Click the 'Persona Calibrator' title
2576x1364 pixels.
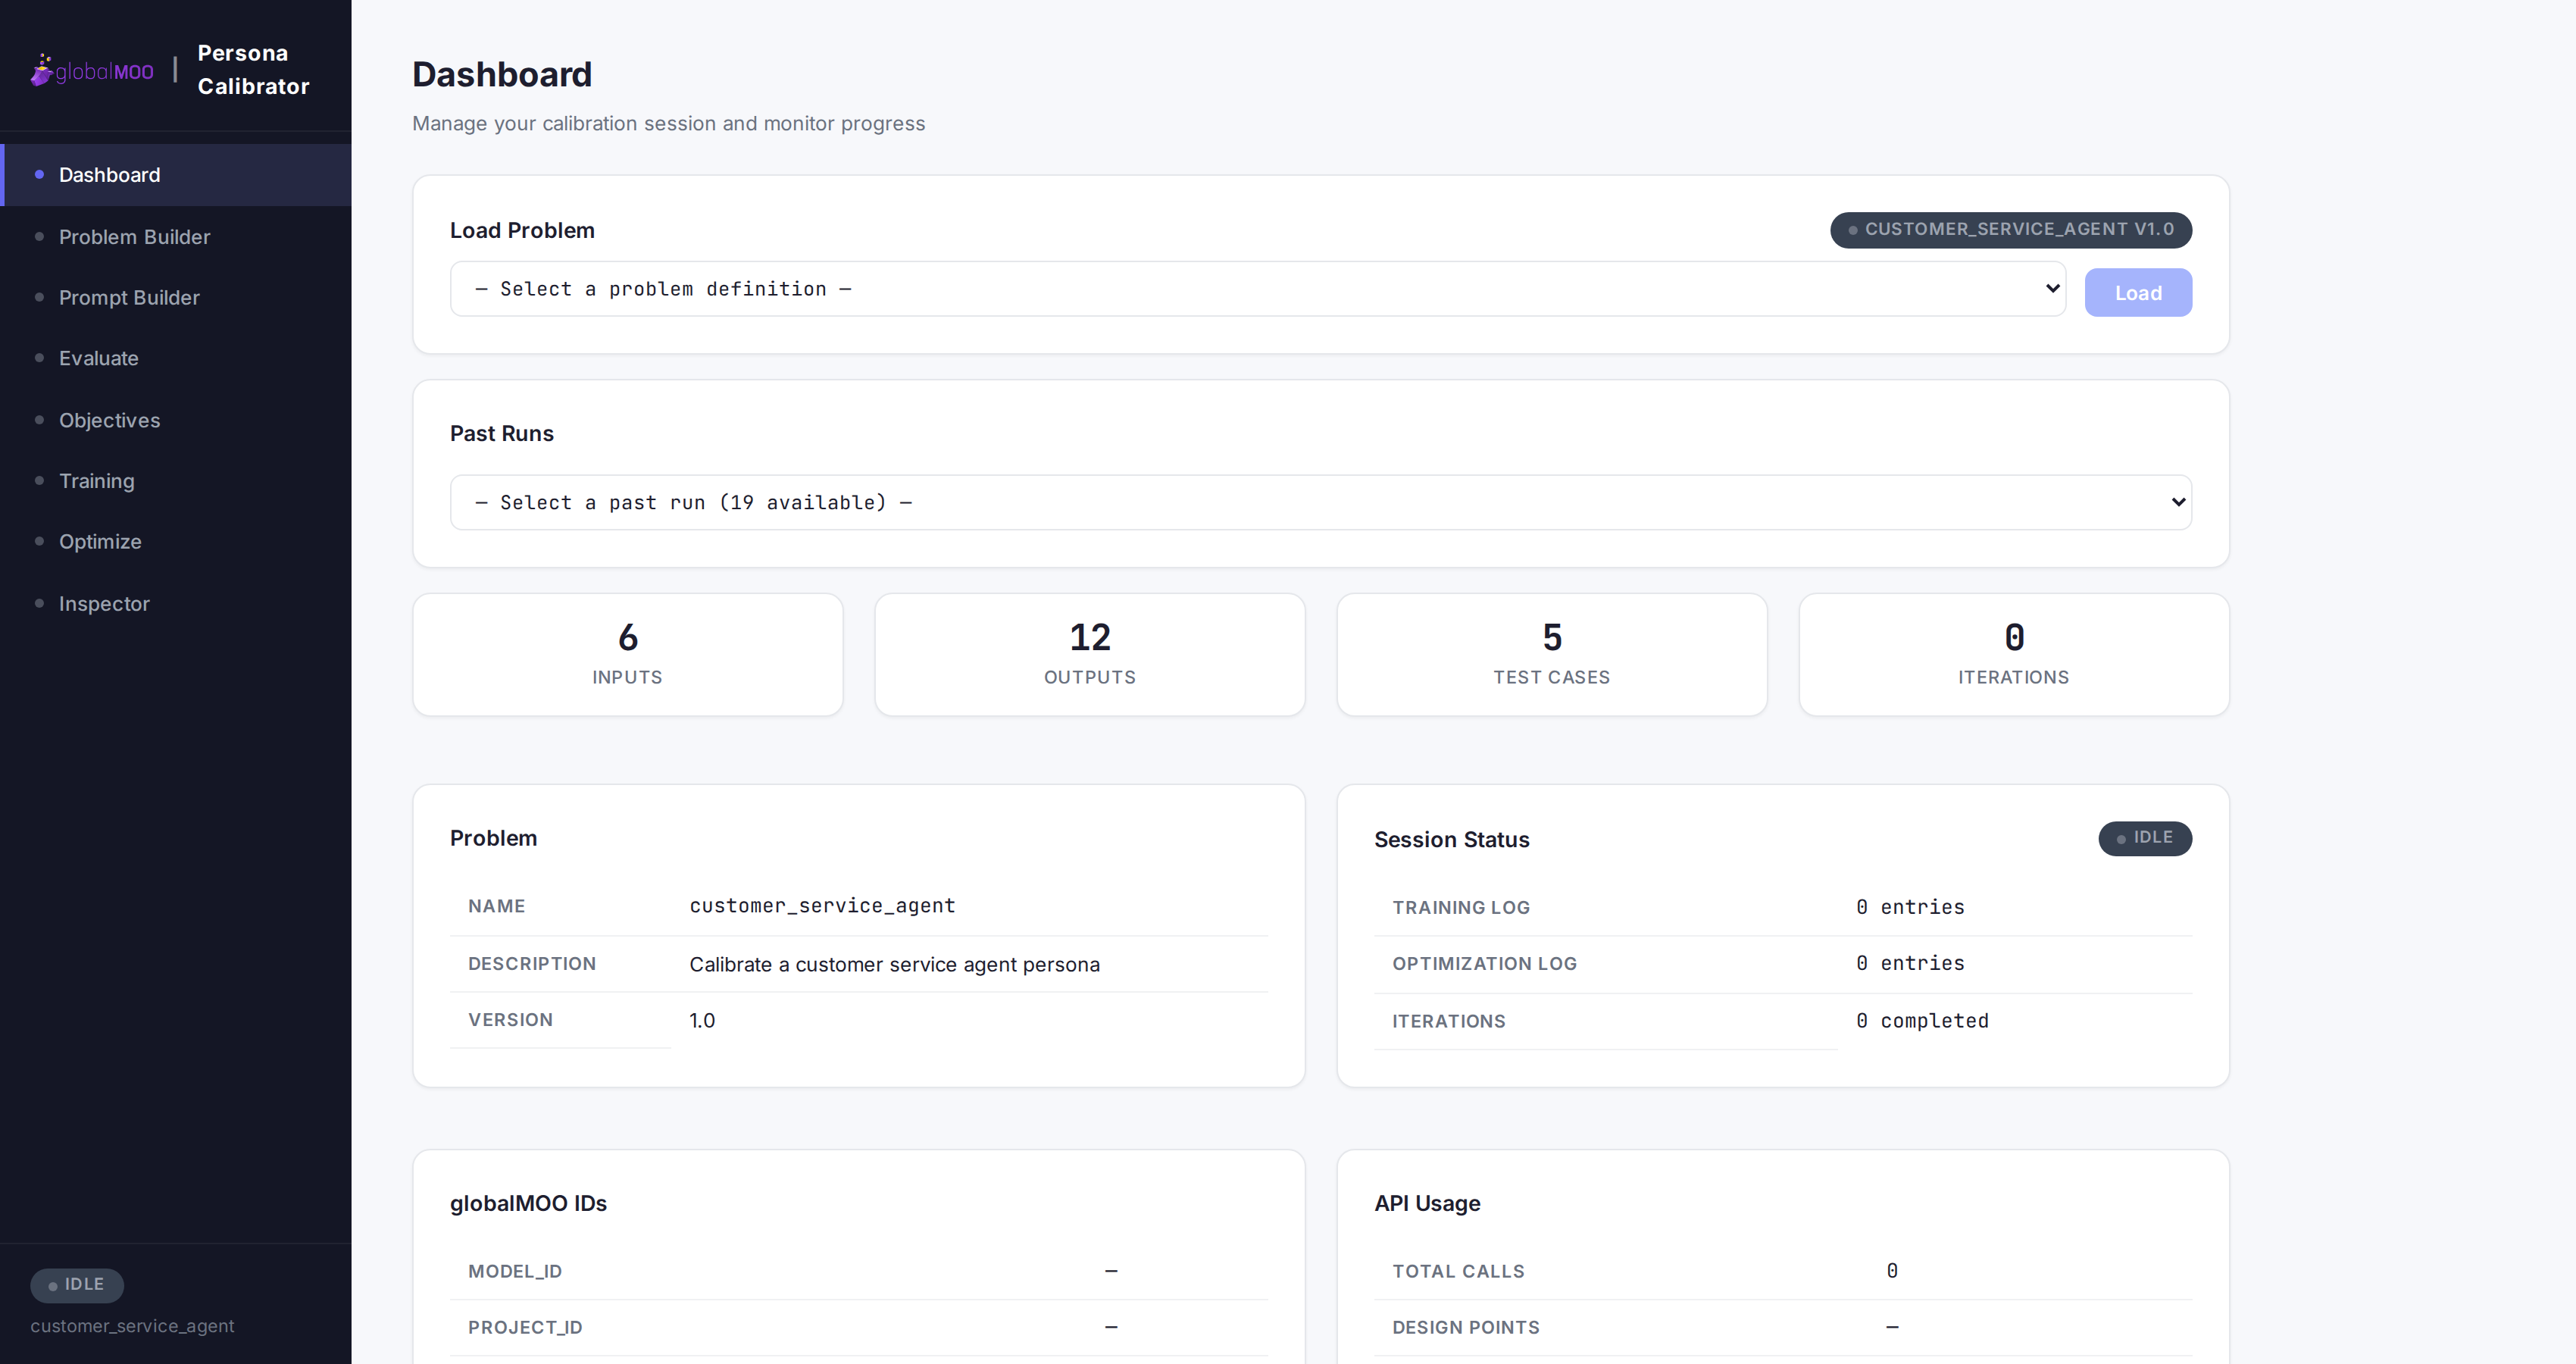pos(253,70)
